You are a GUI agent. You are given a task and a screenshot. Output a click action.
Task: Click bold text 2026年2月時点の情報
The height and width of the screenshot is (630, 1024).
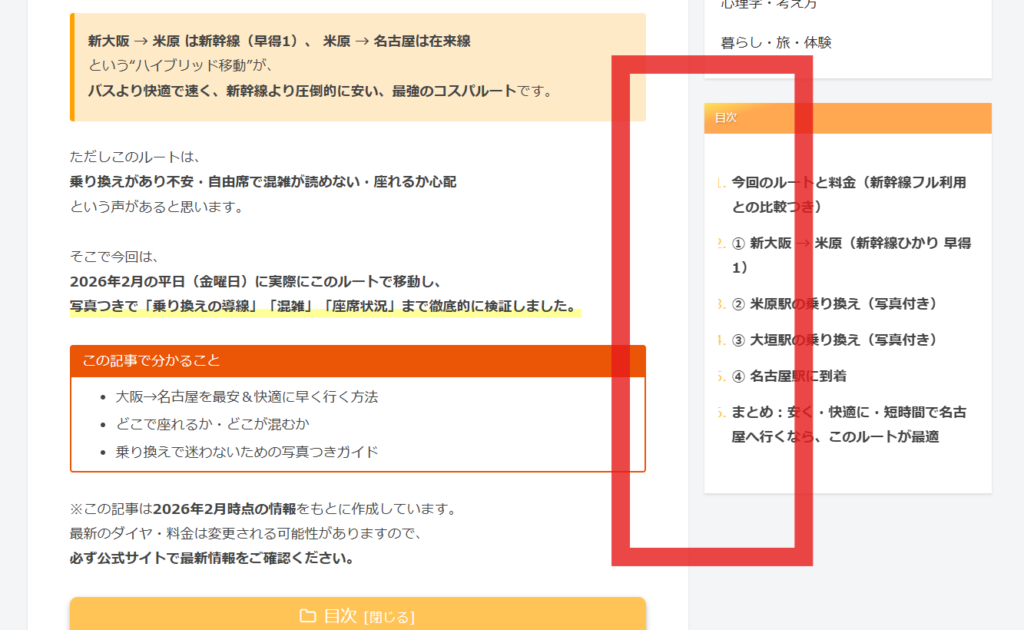[224, 509]
